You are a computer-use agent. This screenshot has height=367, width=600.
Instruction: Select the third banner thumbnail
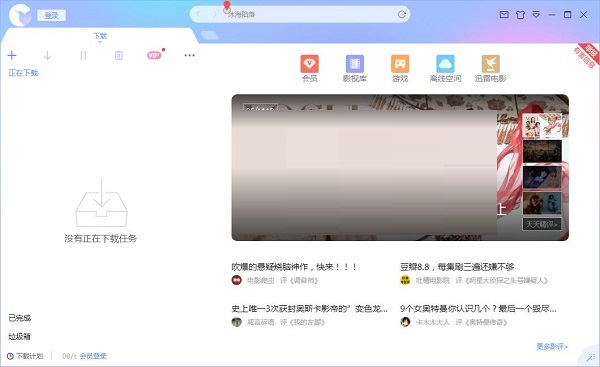tap(542, 177)
